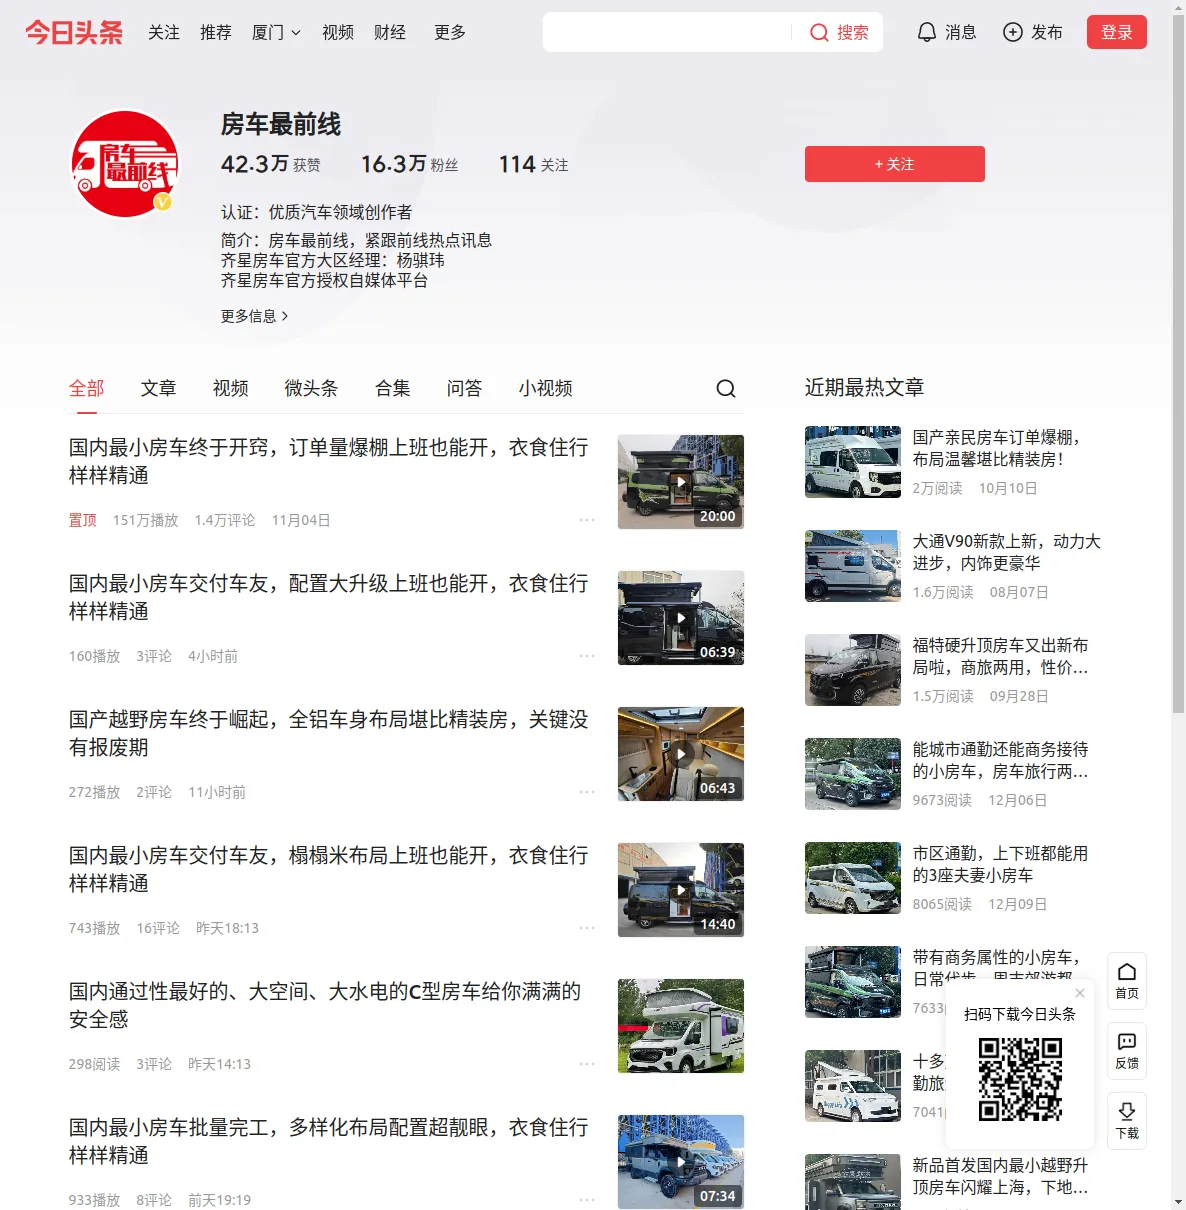
Task: Expand the 厦门 city dropdown
Action: tap(276, 33)
